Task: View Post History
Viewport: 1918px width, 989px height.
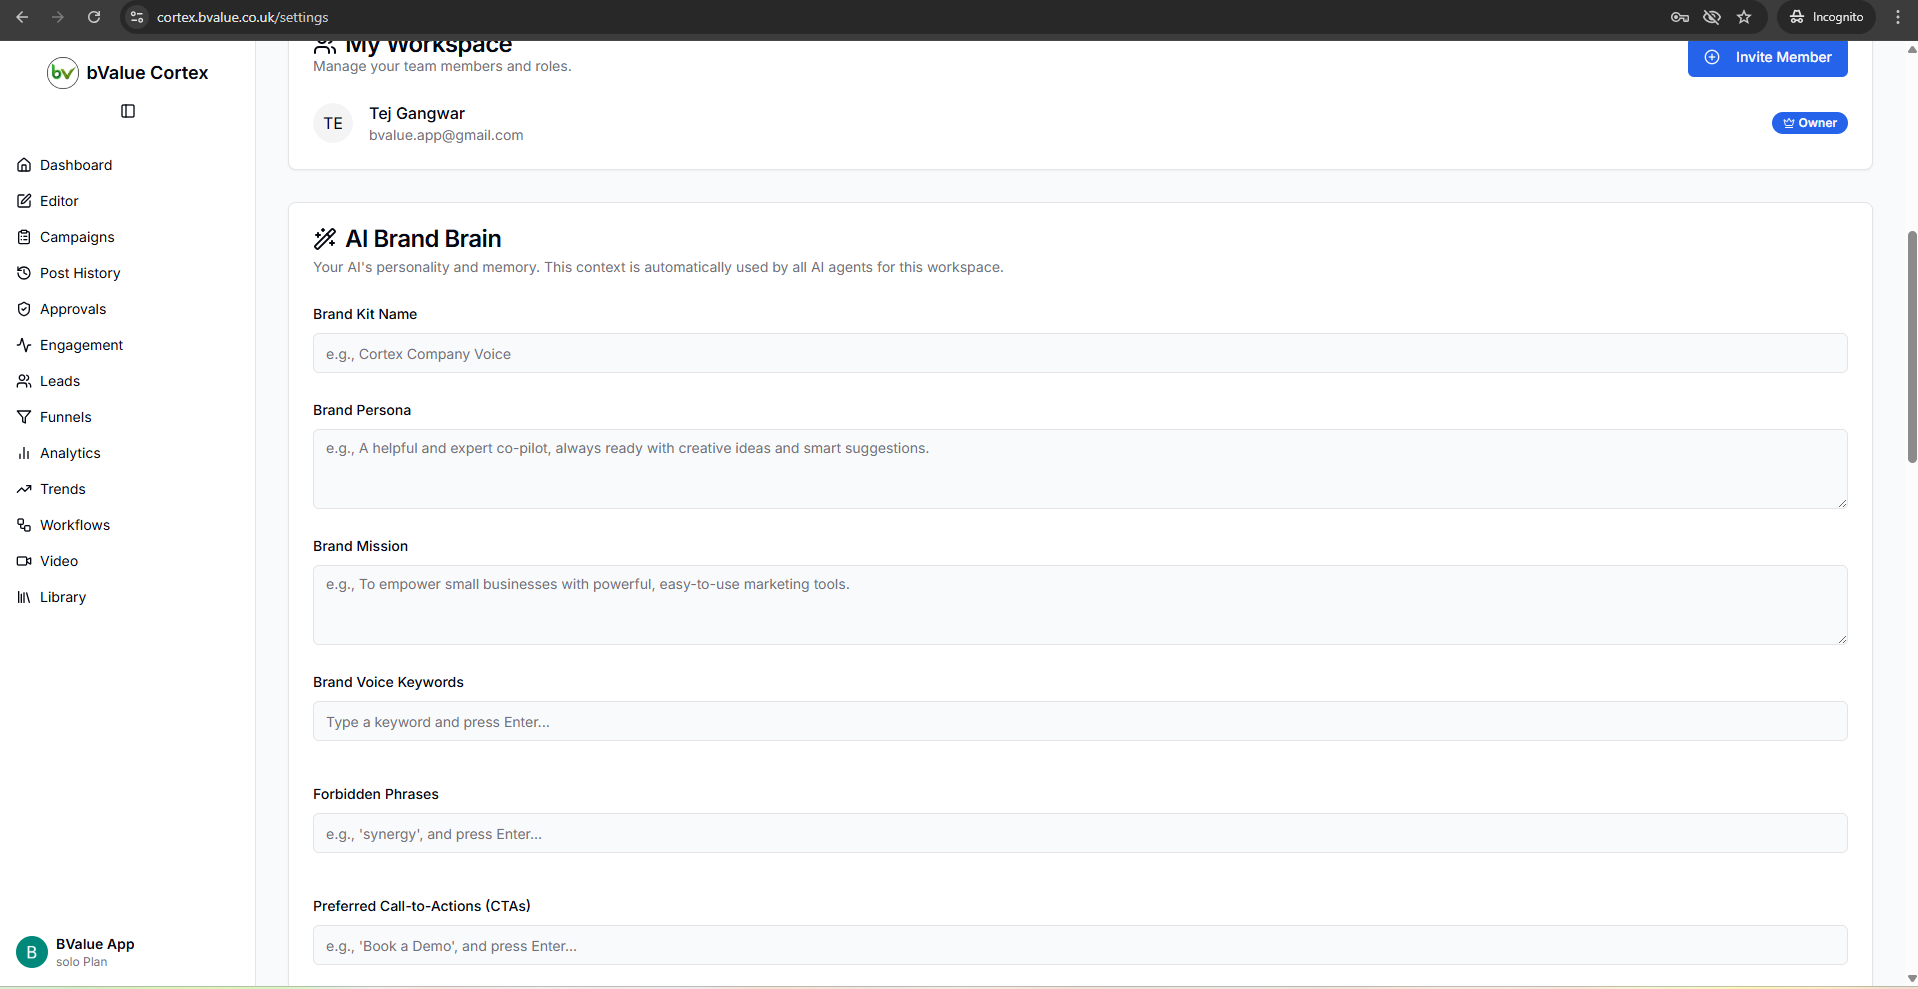Action: pos(79,273)
